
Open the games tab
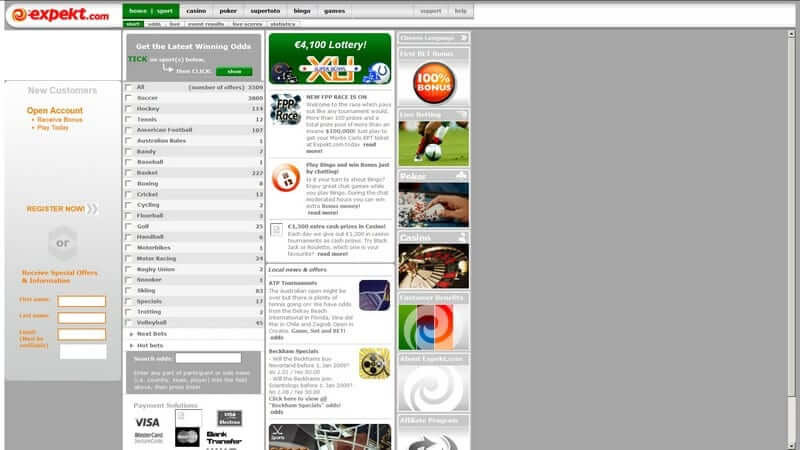coord(334,11)
